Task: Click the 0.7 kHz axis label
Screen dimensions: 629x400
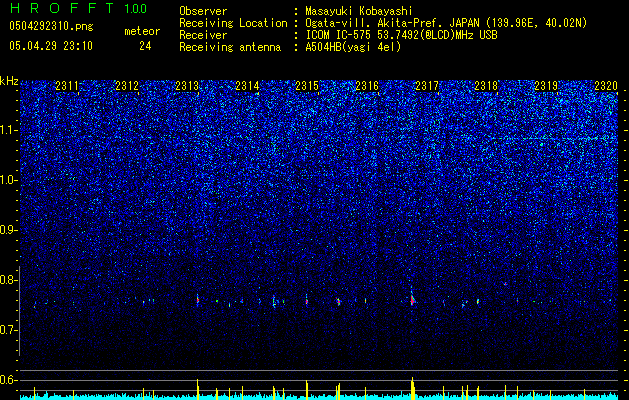Action: tap(9, 330)
